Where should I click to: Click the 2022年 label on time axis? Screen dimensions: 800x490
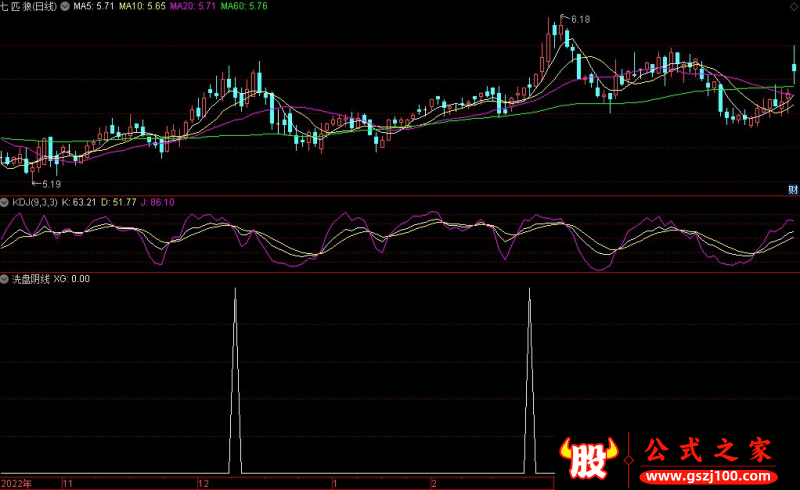pos(16,483)
